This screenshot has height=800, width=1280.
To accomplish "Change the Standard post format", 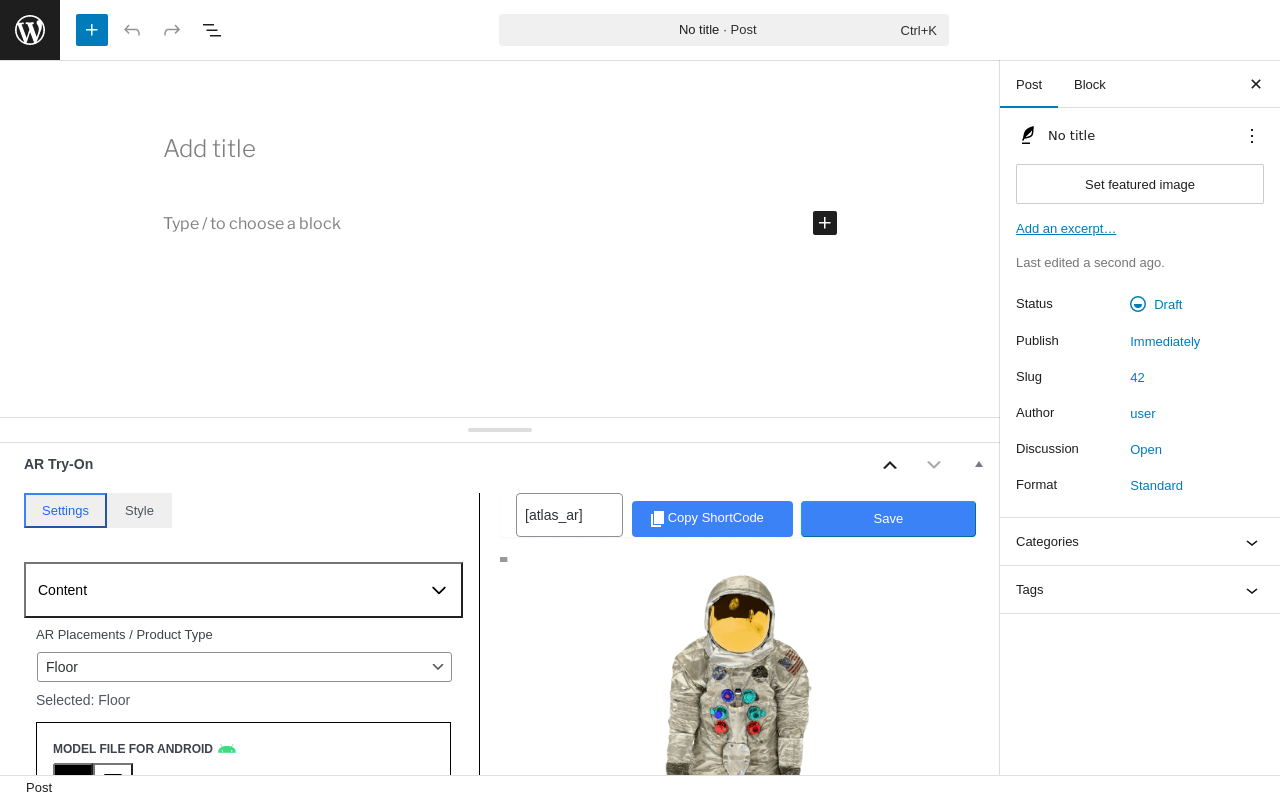I will pos(1156,485).
